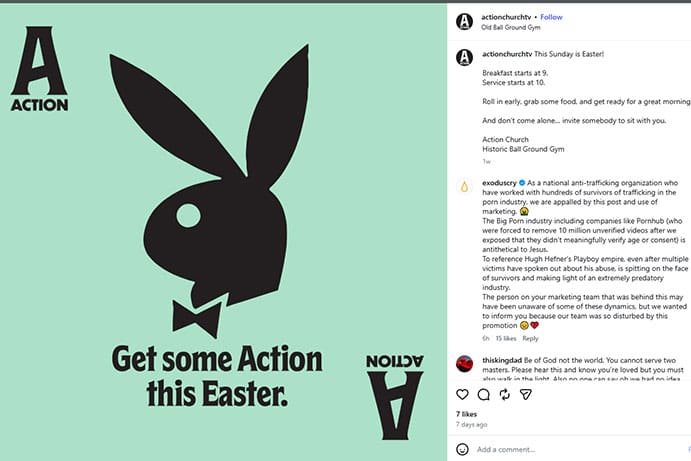Like the post with the heart icon
The image size is (691, 461).
click(464, 394)
